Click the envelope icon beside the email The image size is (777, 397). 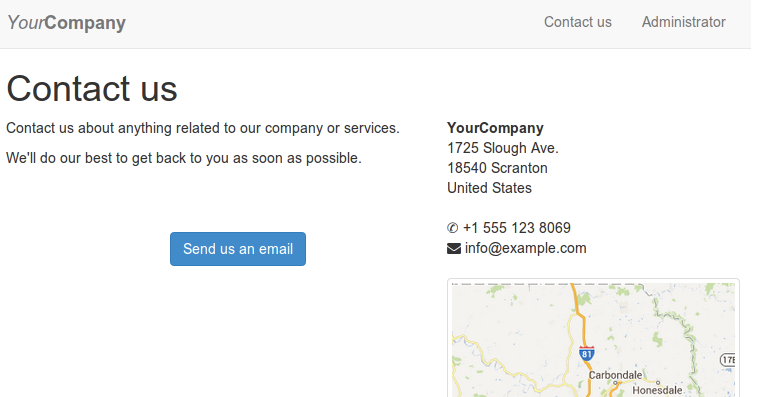(x=454, y=248)
